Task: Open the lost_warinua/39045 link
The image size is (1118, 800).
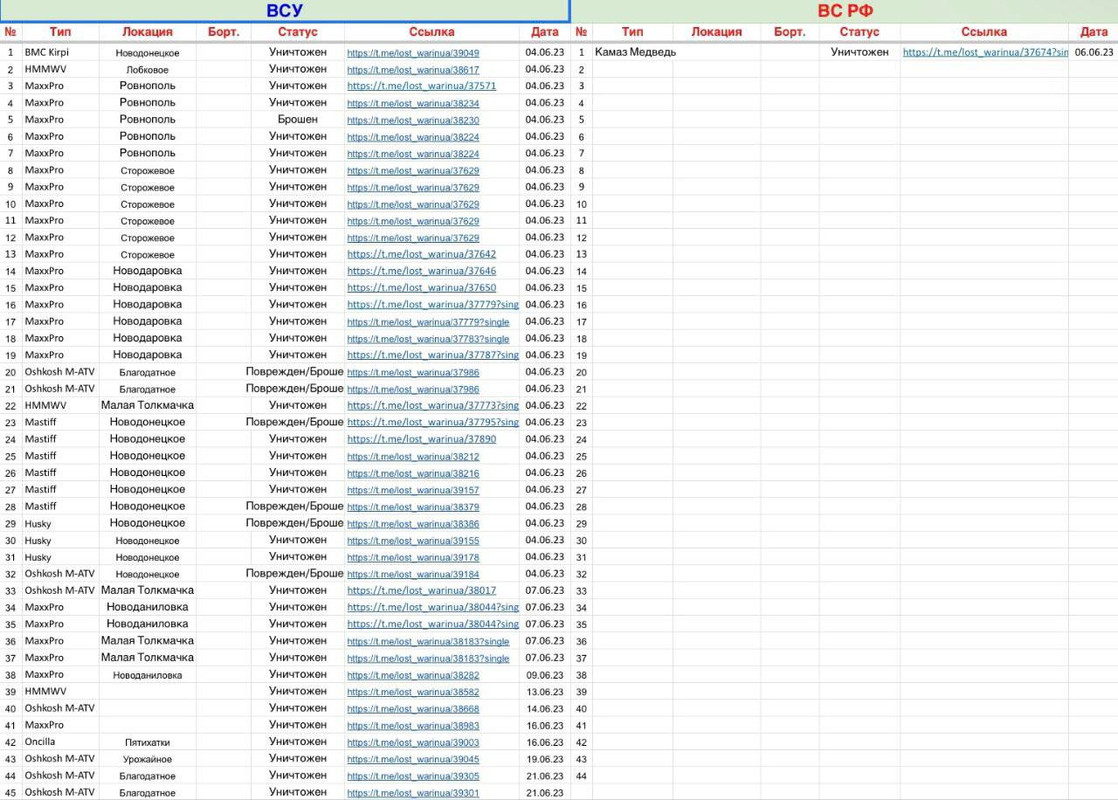Action: pos(413,759)
